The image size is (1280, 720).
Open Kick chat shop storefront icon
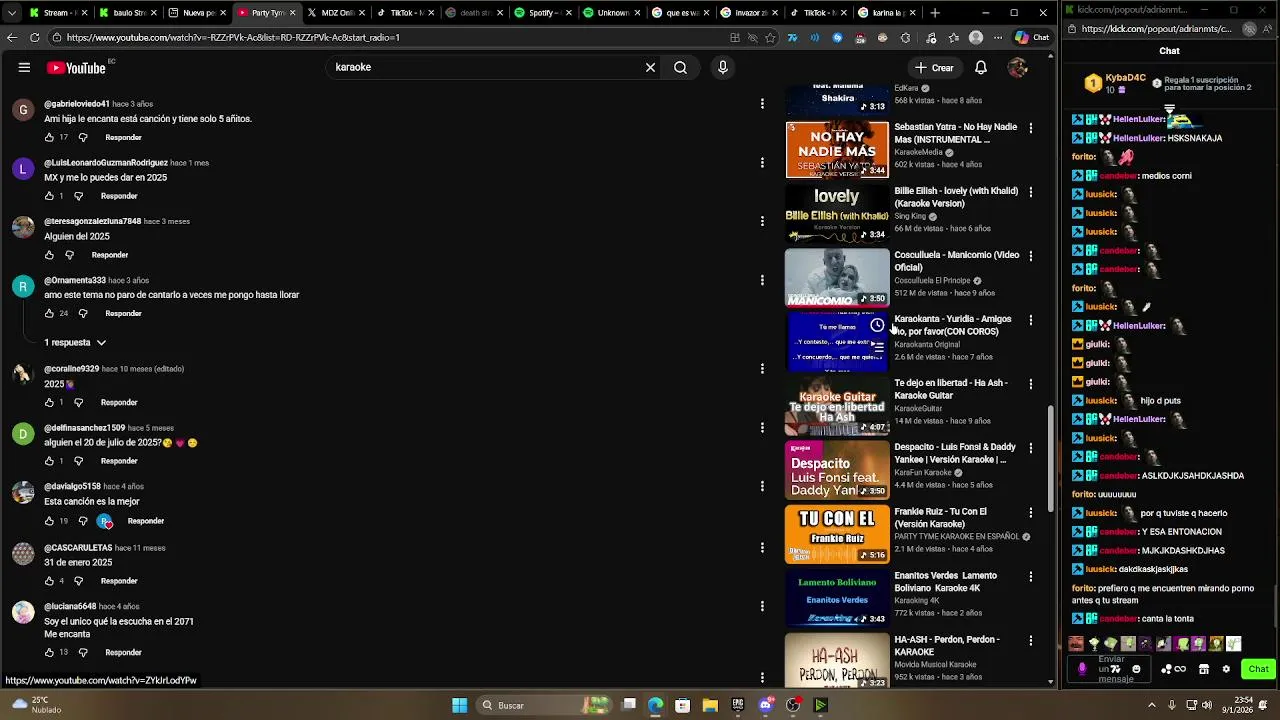click(x=1204, y=669)
